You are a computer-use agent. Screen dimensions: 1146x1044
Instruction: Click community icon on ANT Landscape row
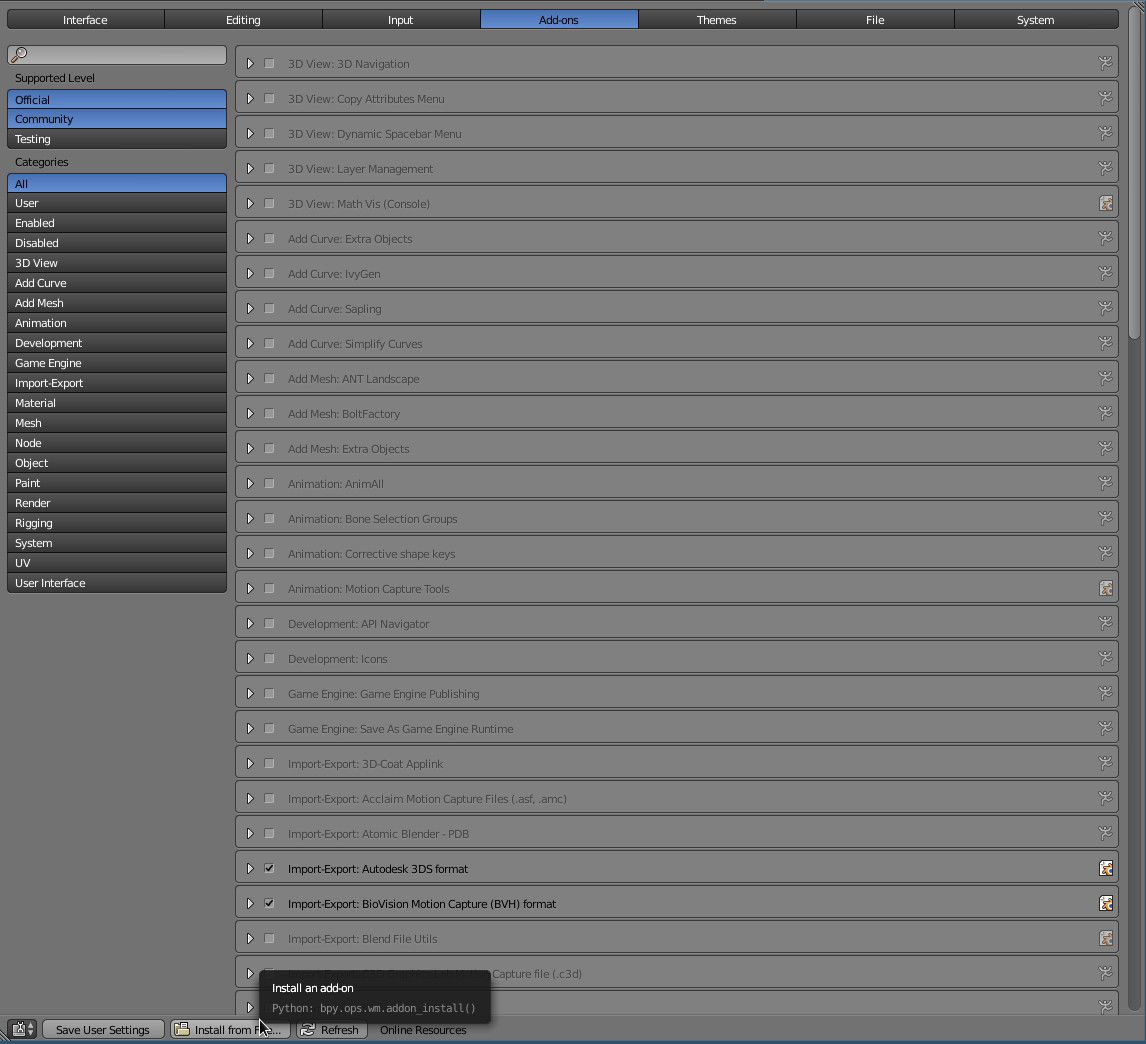click(x=1105, y=379)
